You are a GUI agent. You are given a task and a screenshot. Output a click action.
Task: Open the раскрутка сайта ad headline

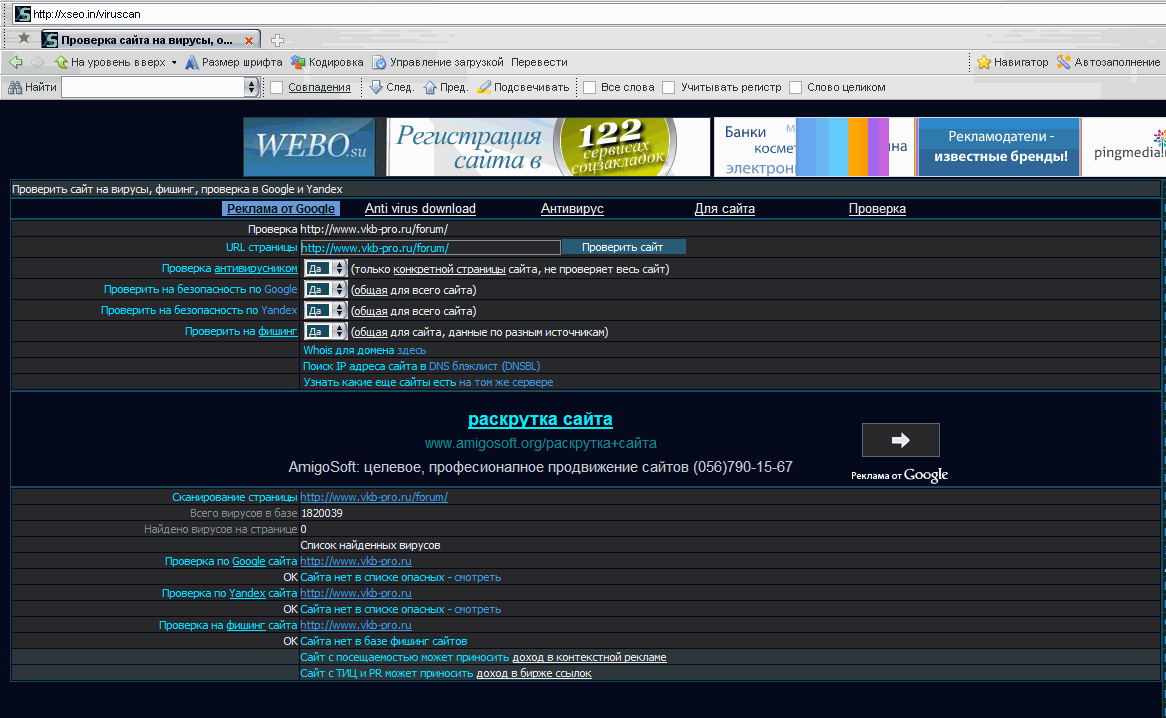click(540, 419)
